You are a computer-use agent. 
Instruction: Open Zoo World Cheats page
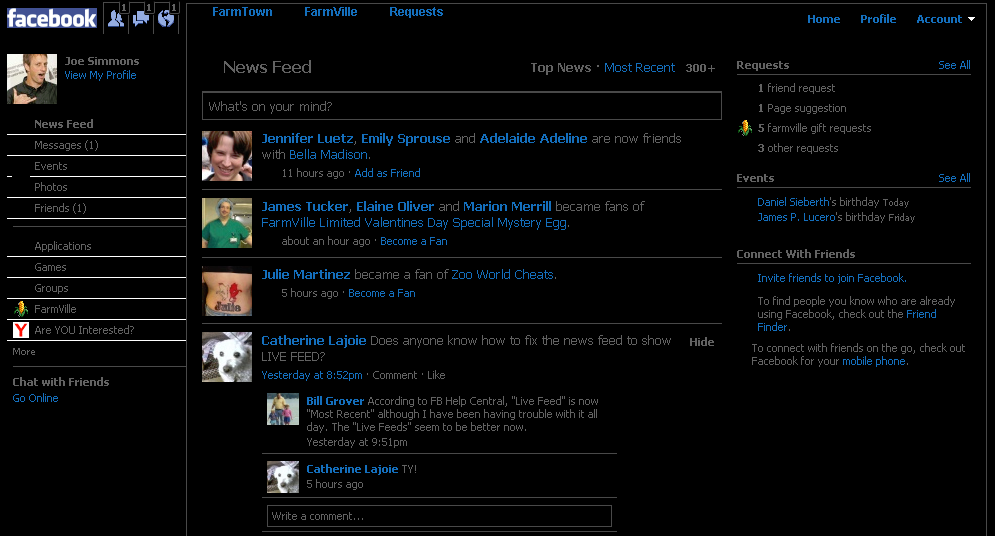[503, 275]
